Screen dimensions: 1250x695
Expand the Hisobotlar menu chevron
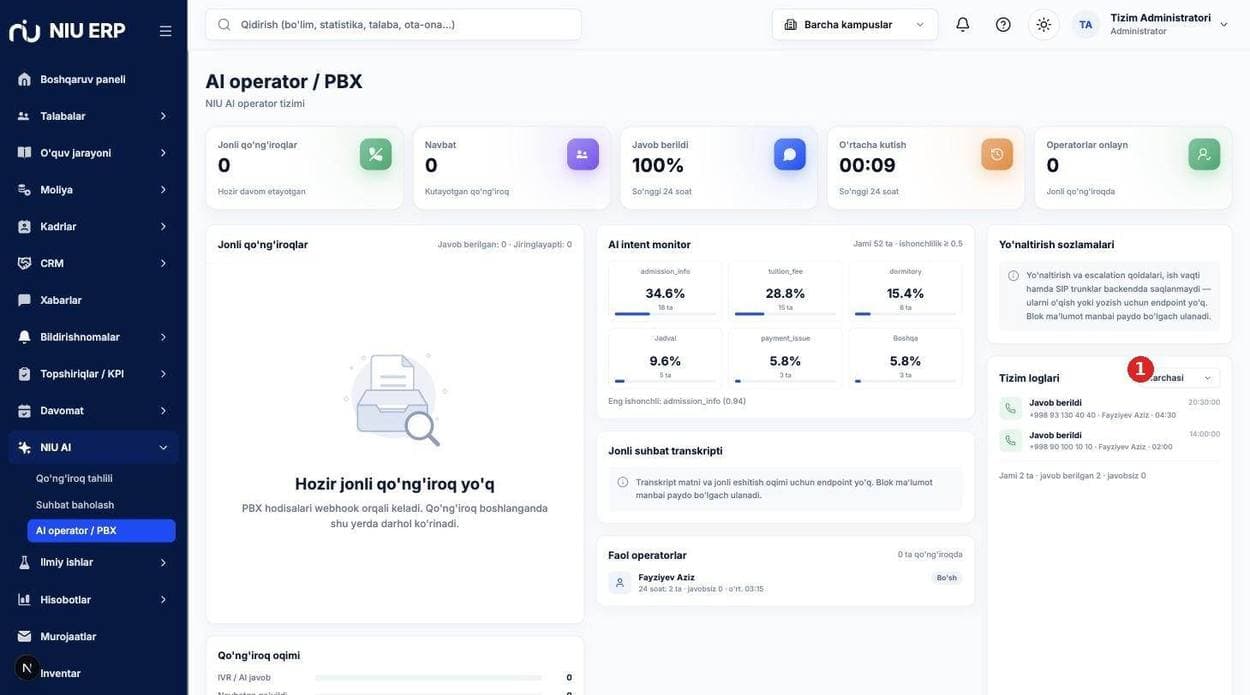[x=163, y=600]
